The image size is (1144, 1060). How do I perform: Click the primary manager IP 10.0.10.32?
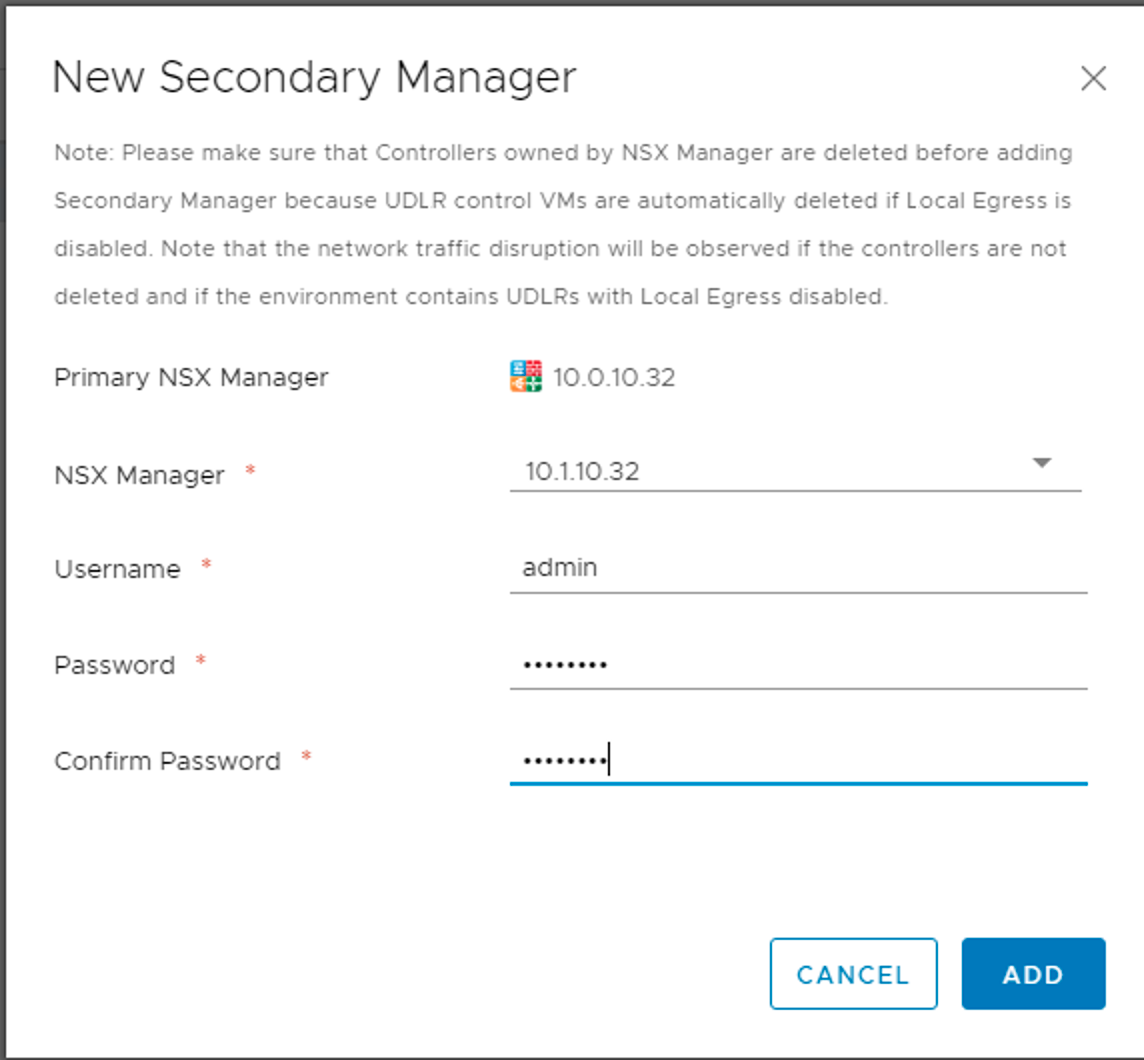pos(614,378)
